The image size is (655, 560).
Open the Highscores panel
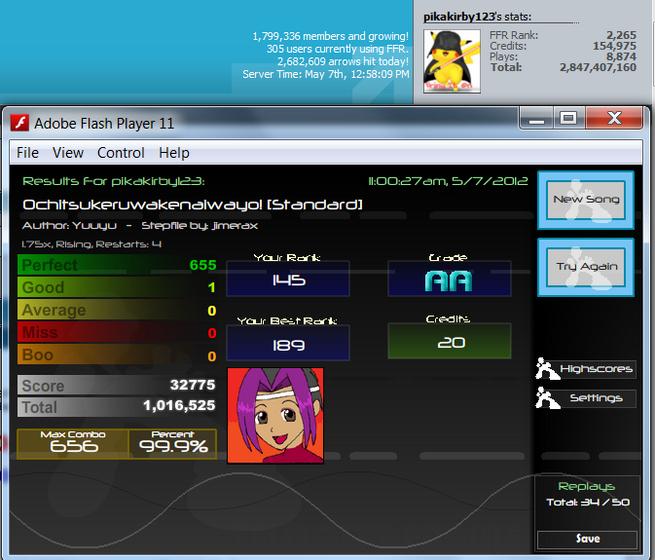coord(596,369)
